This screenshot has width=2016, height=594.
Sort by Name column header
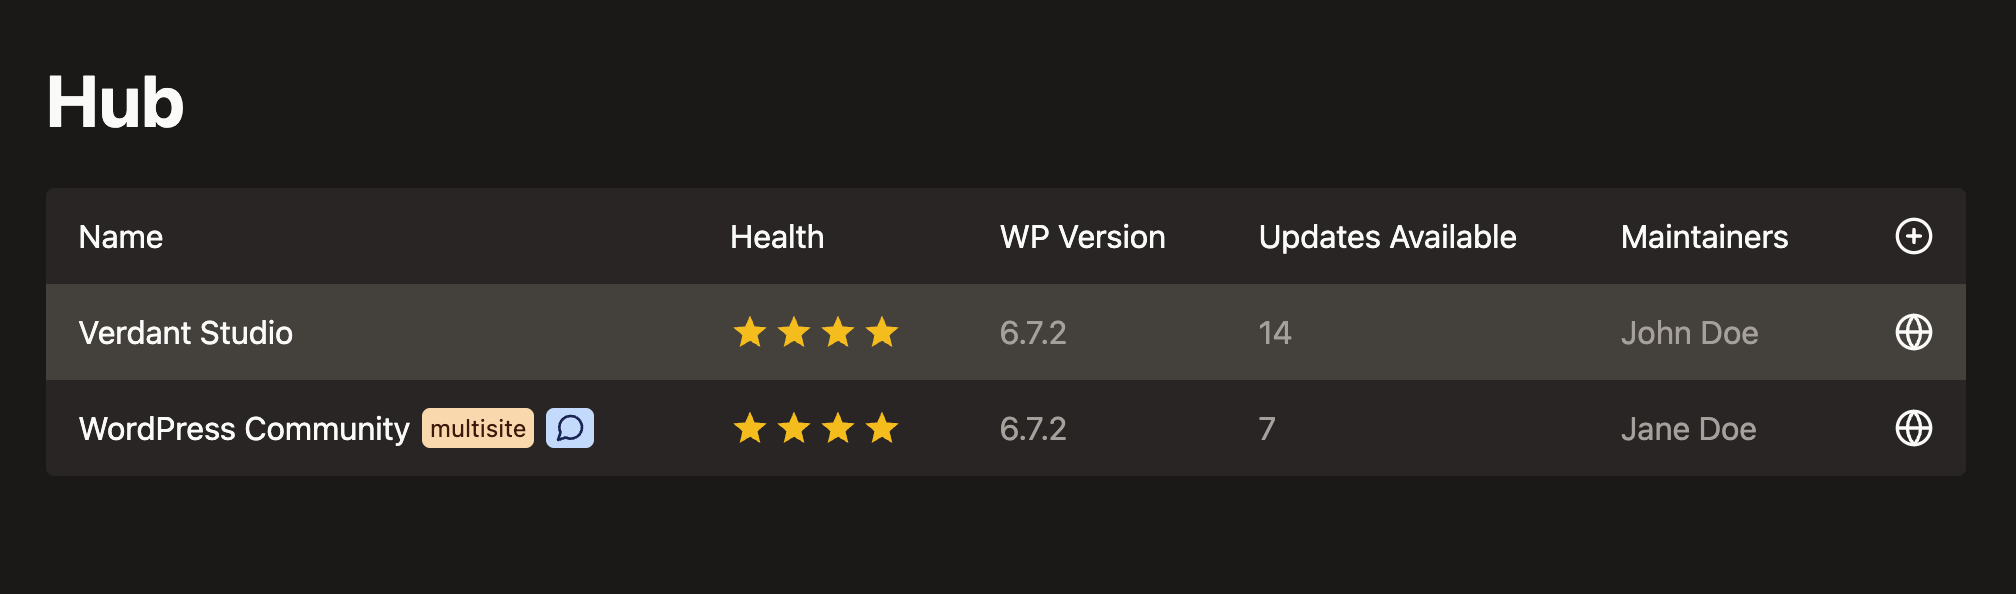tap(121, 237)
